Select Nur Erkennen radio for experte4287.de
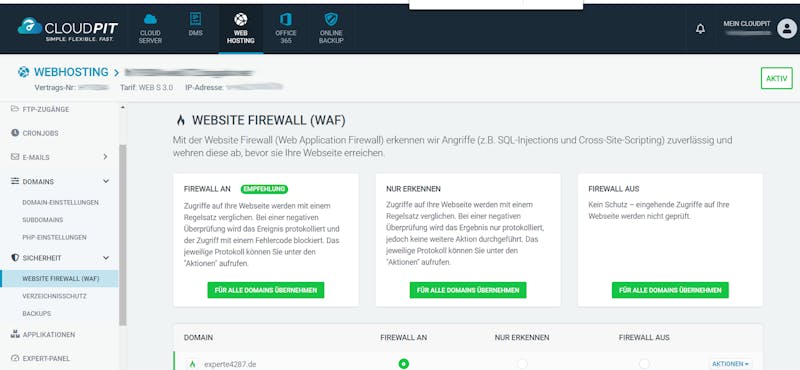Image resolution: width=800 pixels, height=370 pixels. pos(522,364)
